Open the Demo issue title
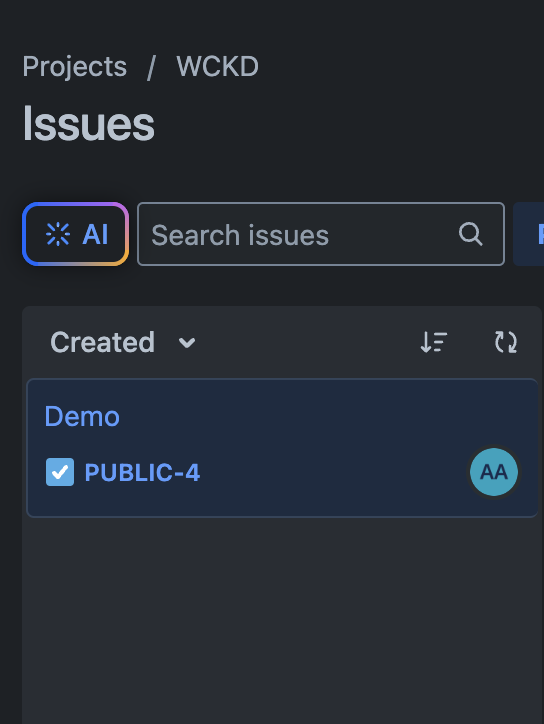The image size is (544, 724). 82,416
